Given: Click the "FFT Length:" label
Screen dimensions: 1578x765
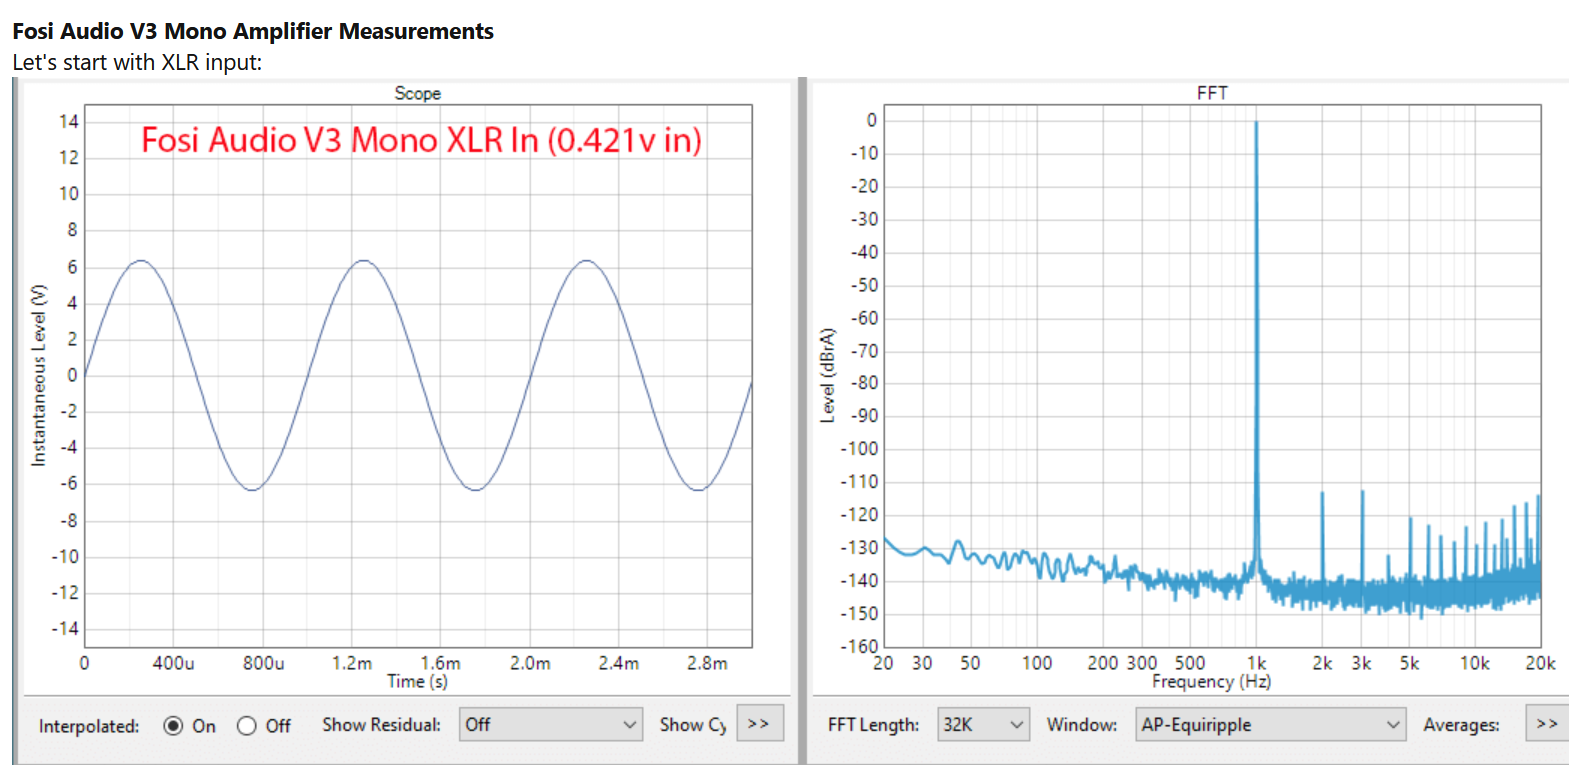Looking at the screenshot, I should coord(873,725).
